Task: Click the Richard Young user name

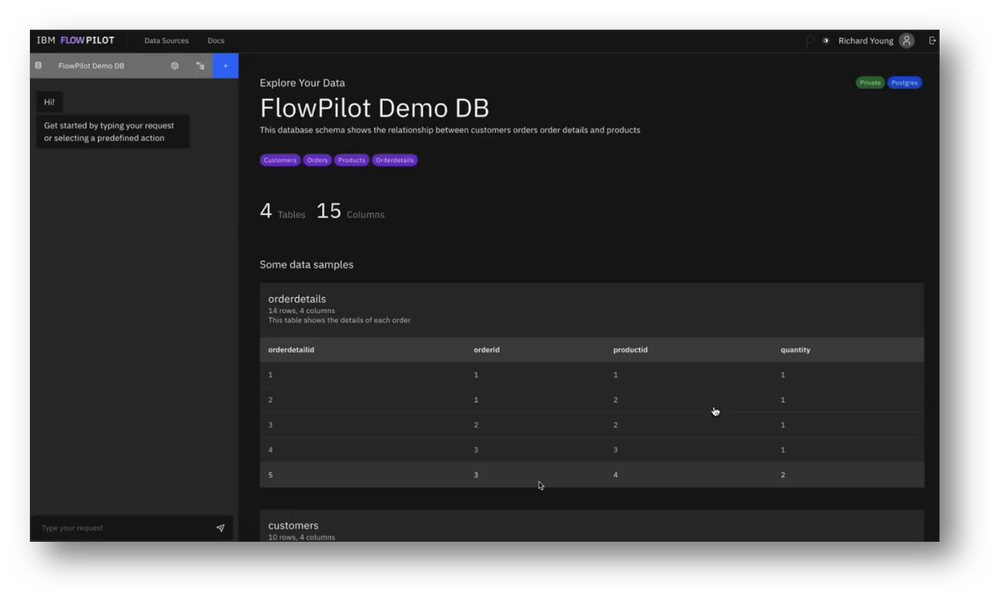Action: pyautogui.click(x=865, y=41)
